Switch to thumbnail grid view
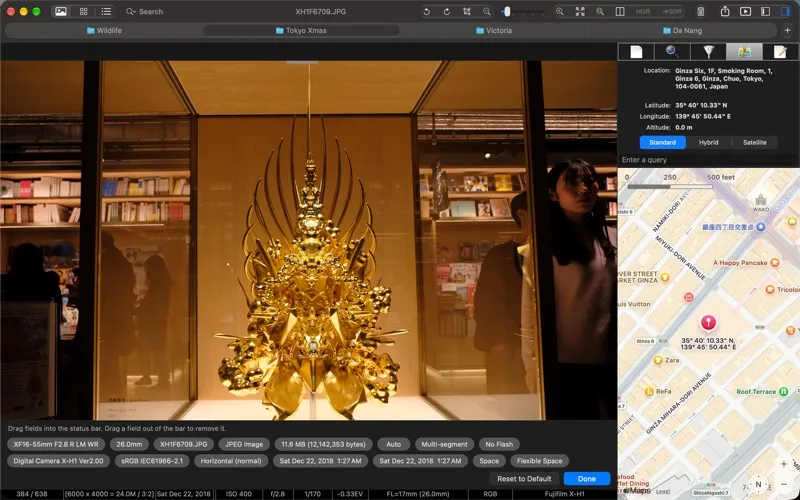 [84, 11]
